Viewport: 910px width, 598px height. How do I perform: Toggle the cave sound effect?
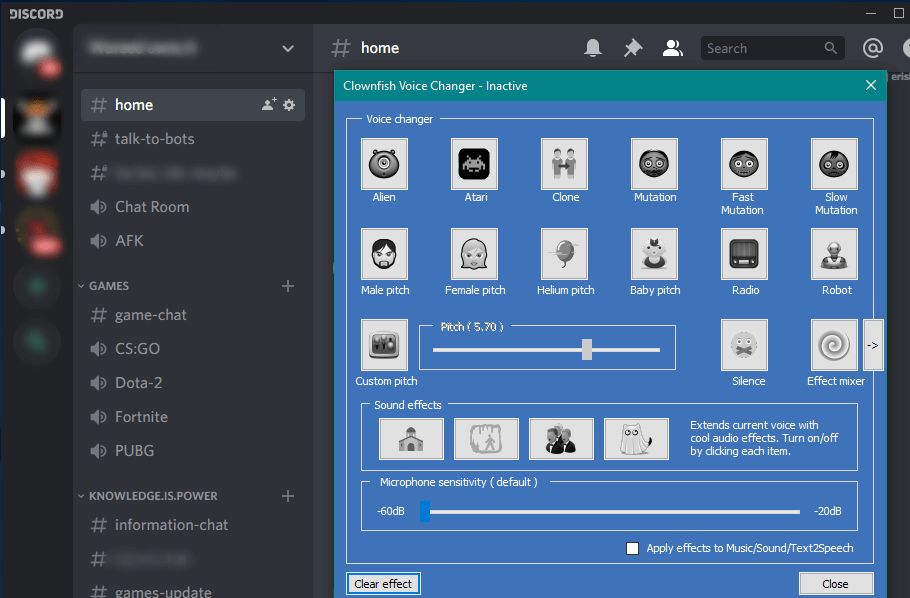[486, 439]
